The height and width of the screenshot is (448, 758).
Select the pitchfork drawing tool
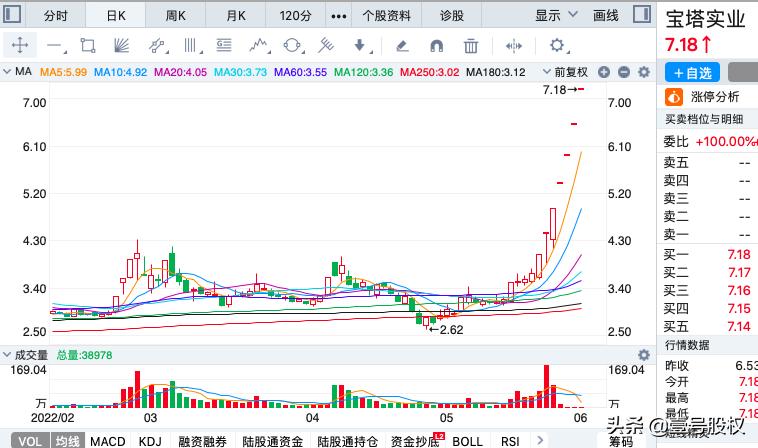[x=326, y=45]
